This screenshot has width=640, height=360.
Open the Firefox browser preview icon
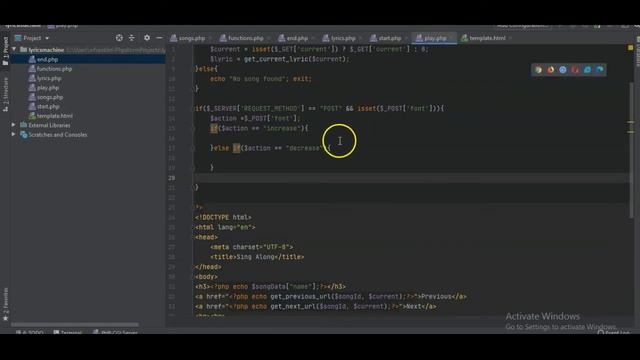(x=551, y=70)
